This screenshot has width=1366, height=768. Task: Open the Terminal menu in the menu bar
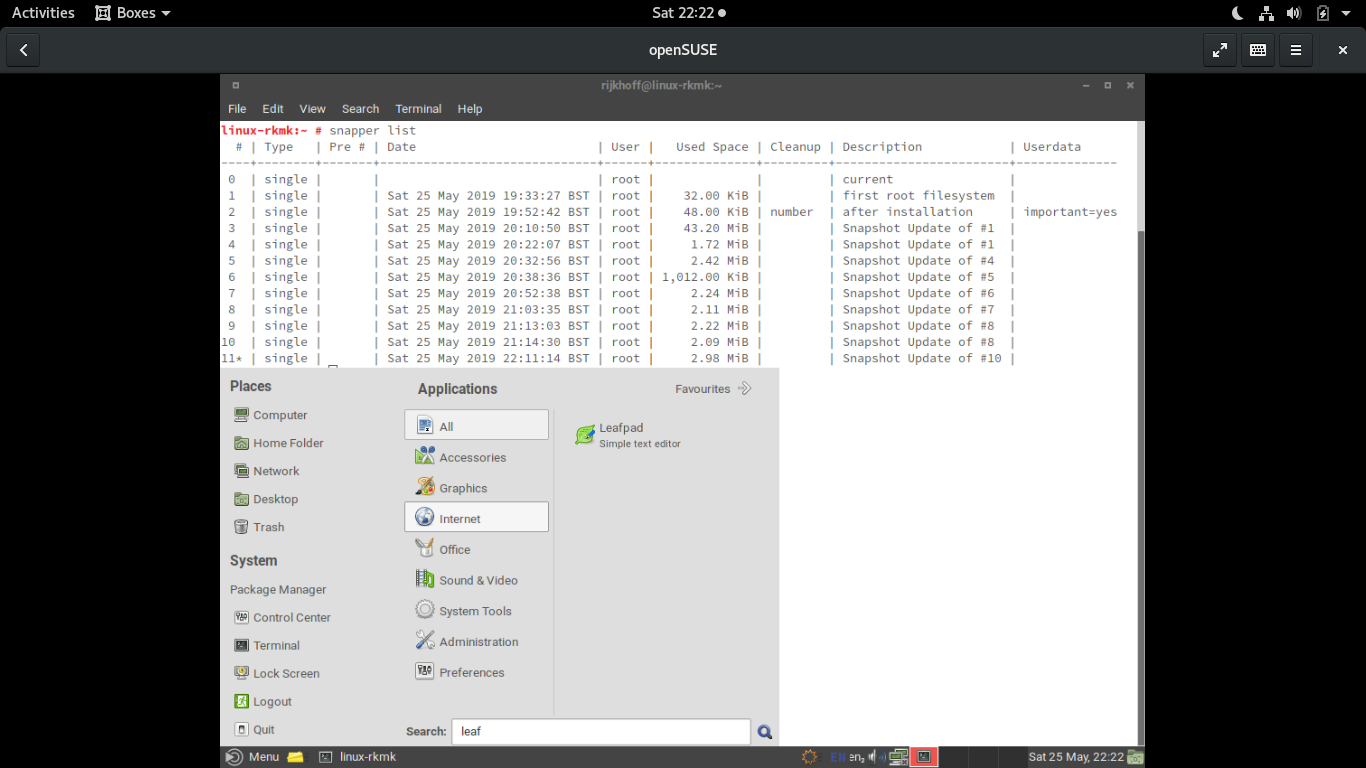coord(418,109)
